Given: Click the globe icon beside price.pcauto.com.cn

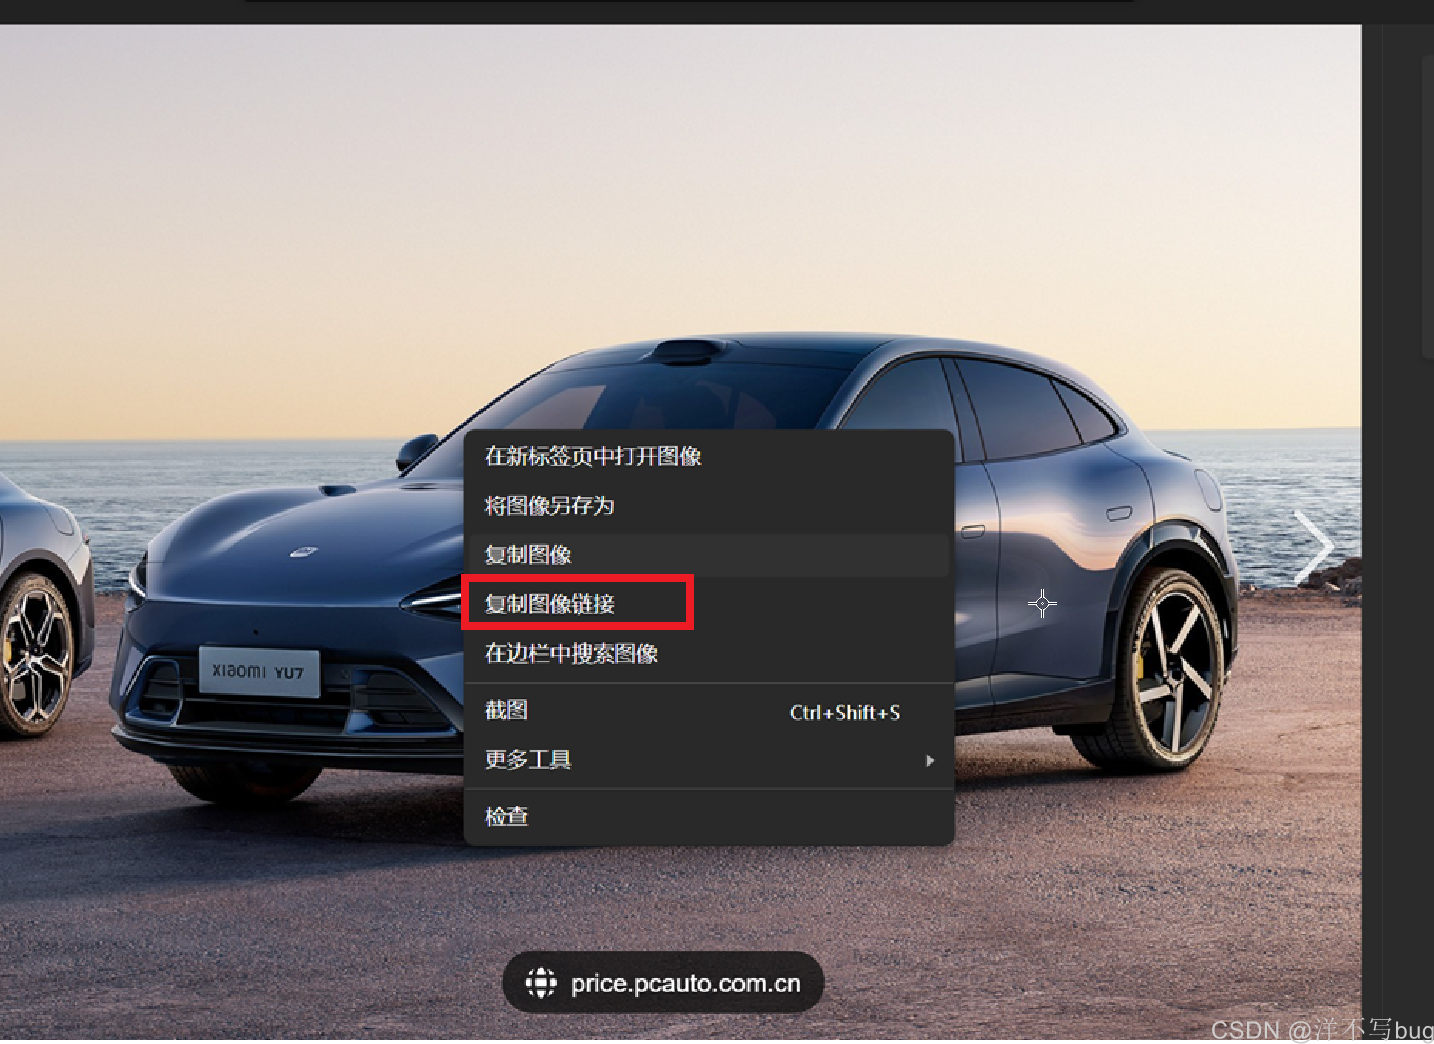Looking at the screenshot, I should 541,983.
